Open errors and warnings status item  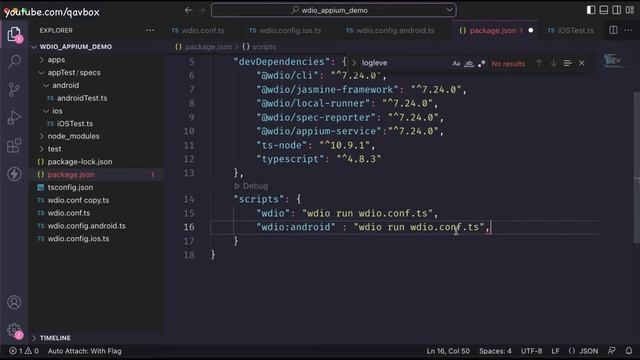point(24,351)
